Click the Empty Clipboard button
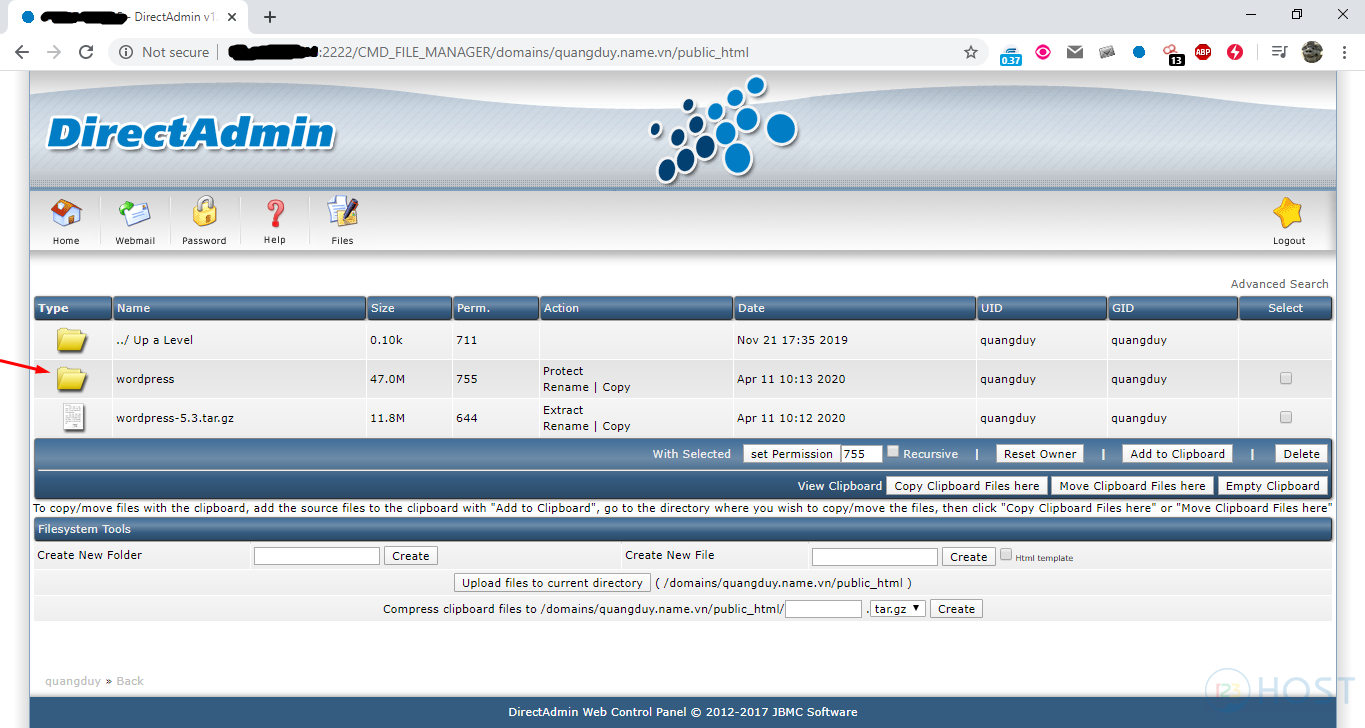Viewport: 1365px width, 728px height. [x=1273, y=486]
